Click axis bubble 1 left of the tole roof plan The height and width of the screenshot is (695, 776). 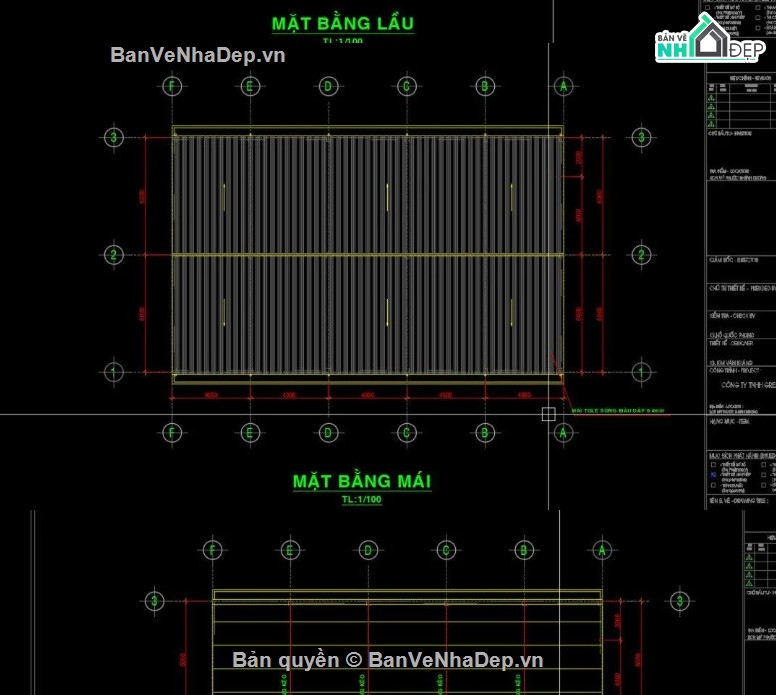[x=114, y=372]
